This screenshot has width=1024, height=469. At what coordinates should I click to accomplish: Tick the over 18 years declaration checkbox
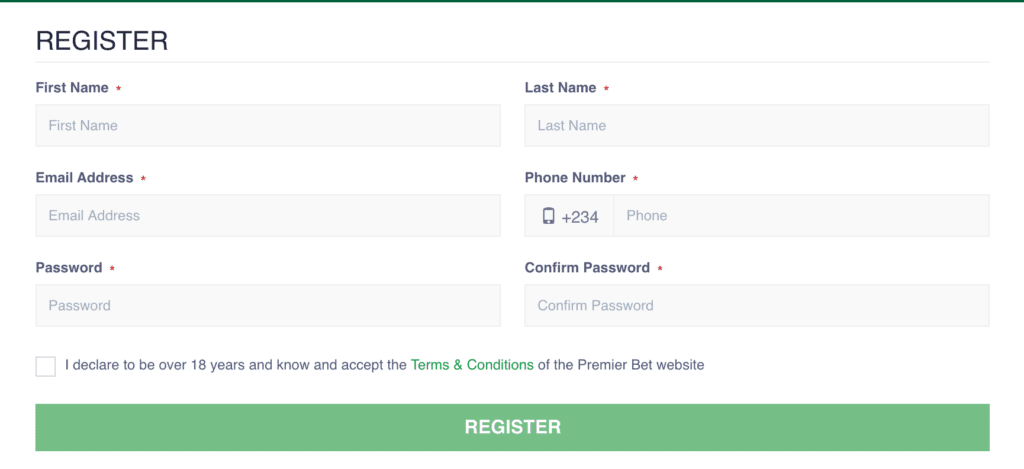click(x=46, y=366)
